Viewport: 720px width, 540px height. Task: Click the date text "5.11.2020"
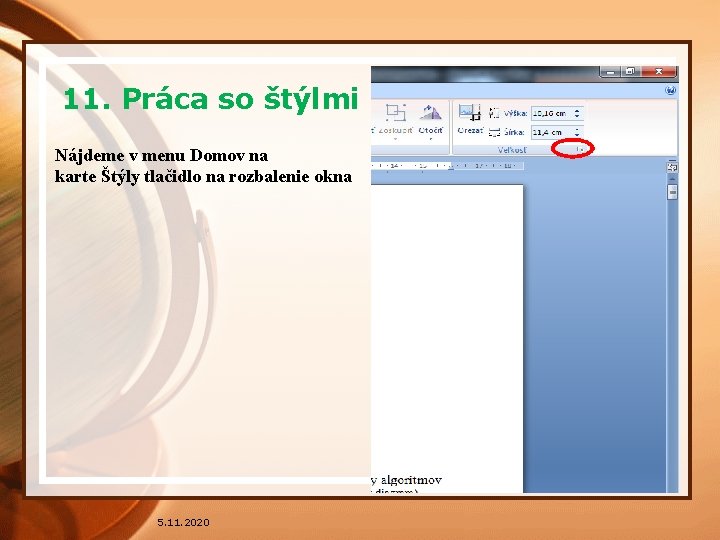183,522
